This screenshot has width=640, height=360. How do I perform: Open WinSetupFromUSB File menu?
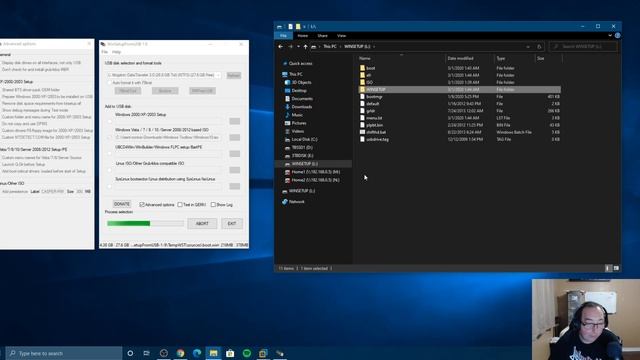[105, 52]
